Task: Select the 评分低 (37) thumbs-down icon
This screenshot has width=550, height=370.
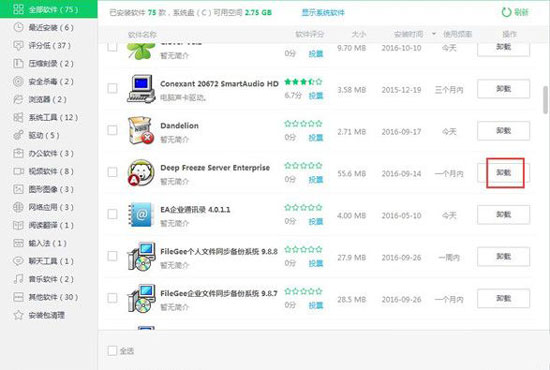Action: [x=18, y=45]
